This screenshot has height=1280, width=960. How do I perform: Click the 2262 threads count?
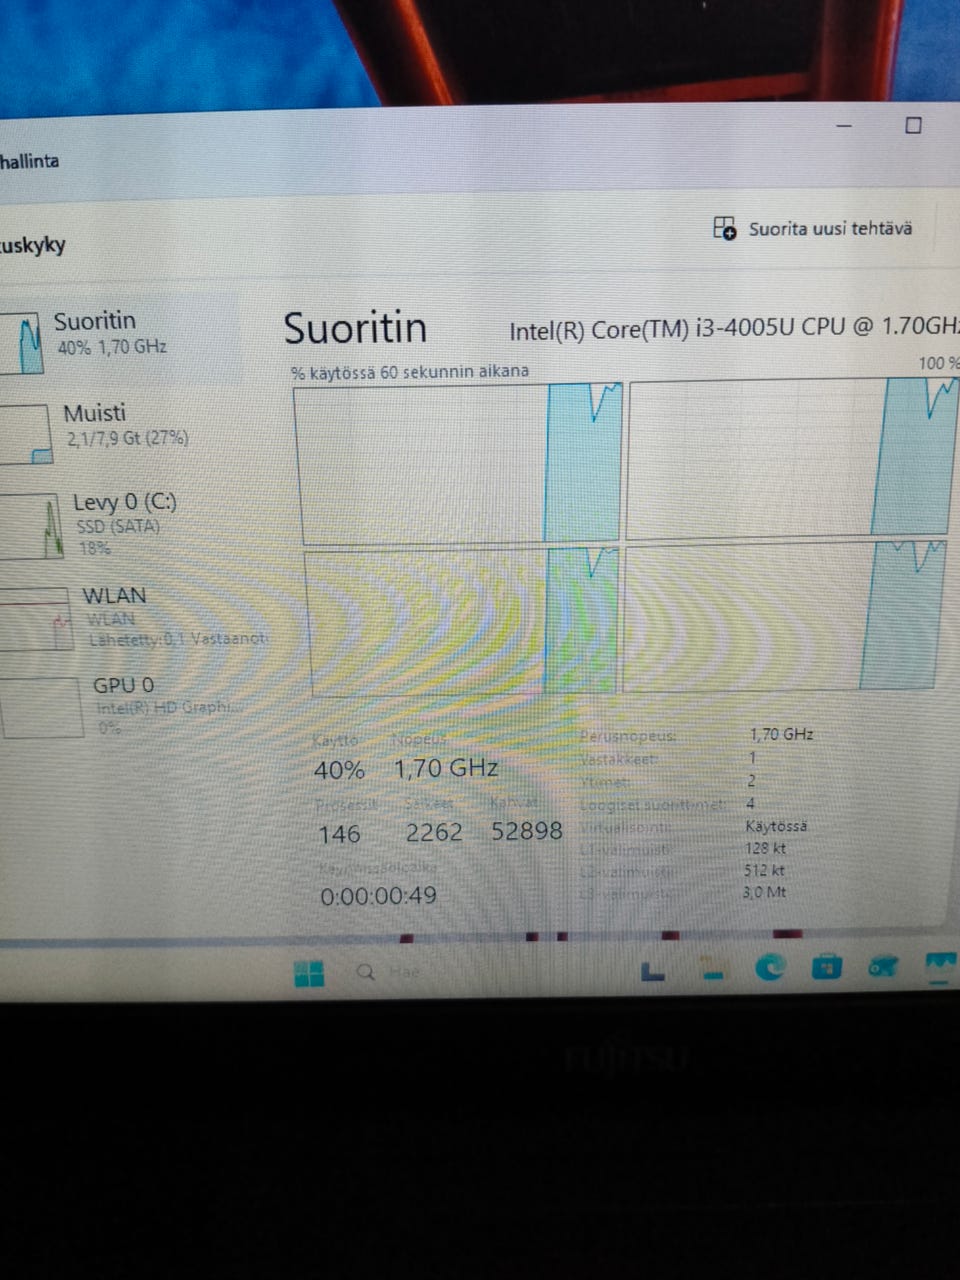pyautogui.click(x=434, y=832)
